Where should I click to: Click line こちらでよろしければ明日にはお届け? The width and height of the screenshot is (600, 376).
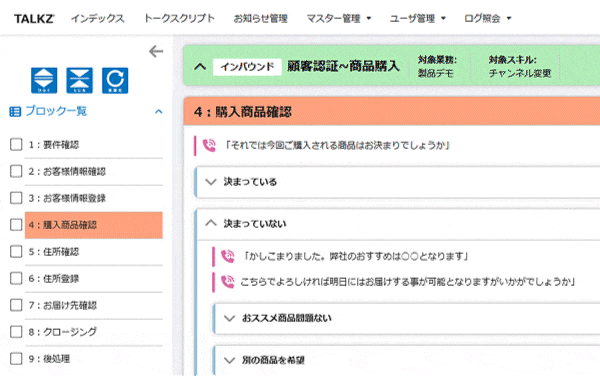(x=408, y=282)
